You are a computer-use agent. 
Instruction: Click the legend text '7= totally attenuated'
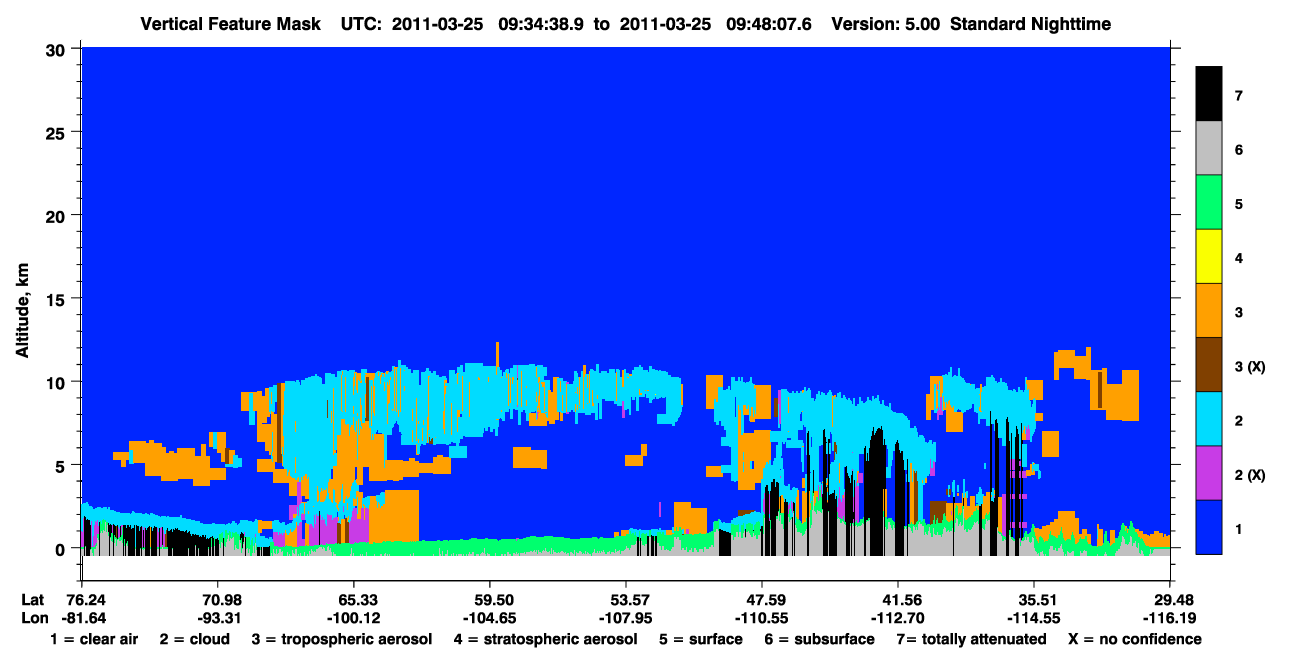(970, 639)
